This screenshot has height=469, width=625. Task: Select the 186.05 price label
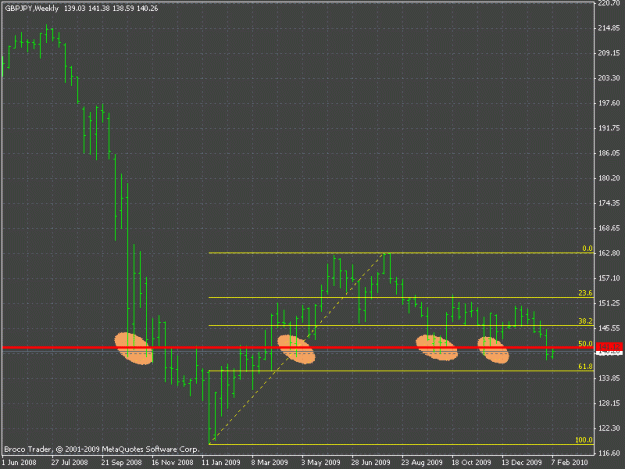(x=609, y=153)
